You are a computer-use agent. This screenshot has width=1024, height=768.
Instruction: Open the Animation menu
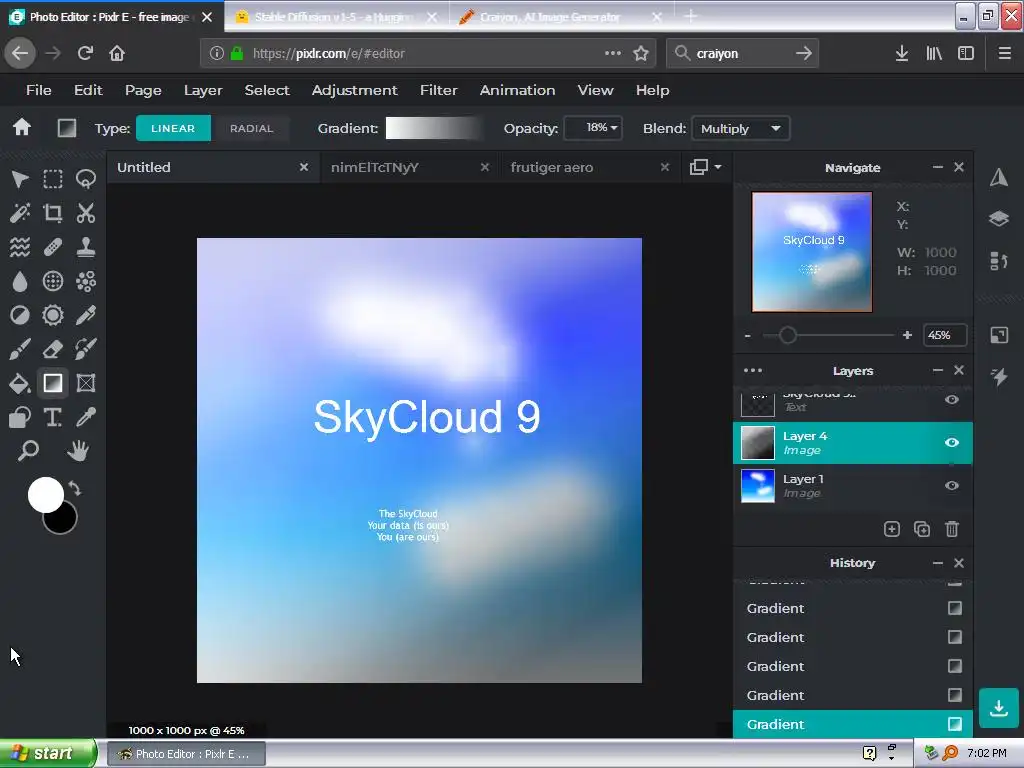point(517,90)
